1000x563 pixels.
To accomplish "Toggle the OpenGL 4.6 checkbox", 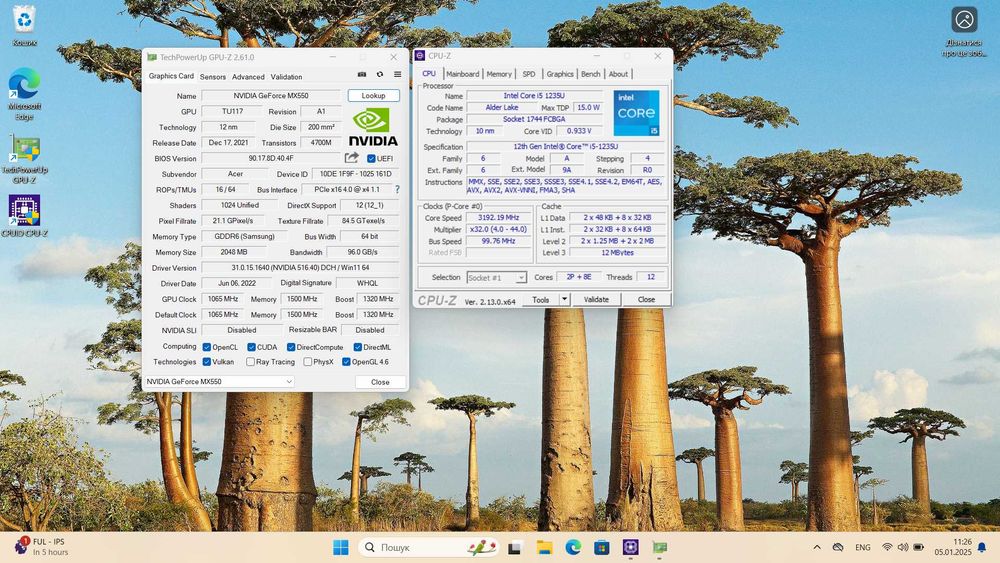I will coord(346,362).
